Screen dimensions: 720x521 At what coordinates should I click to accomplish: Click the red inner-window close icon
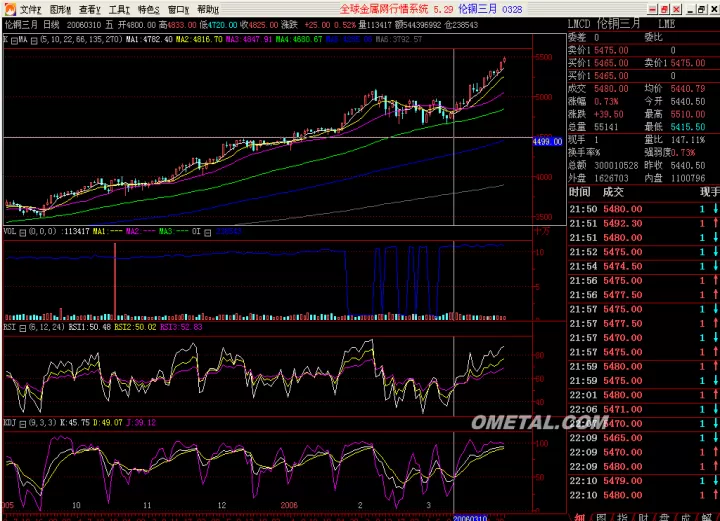[x=676, y=9]
